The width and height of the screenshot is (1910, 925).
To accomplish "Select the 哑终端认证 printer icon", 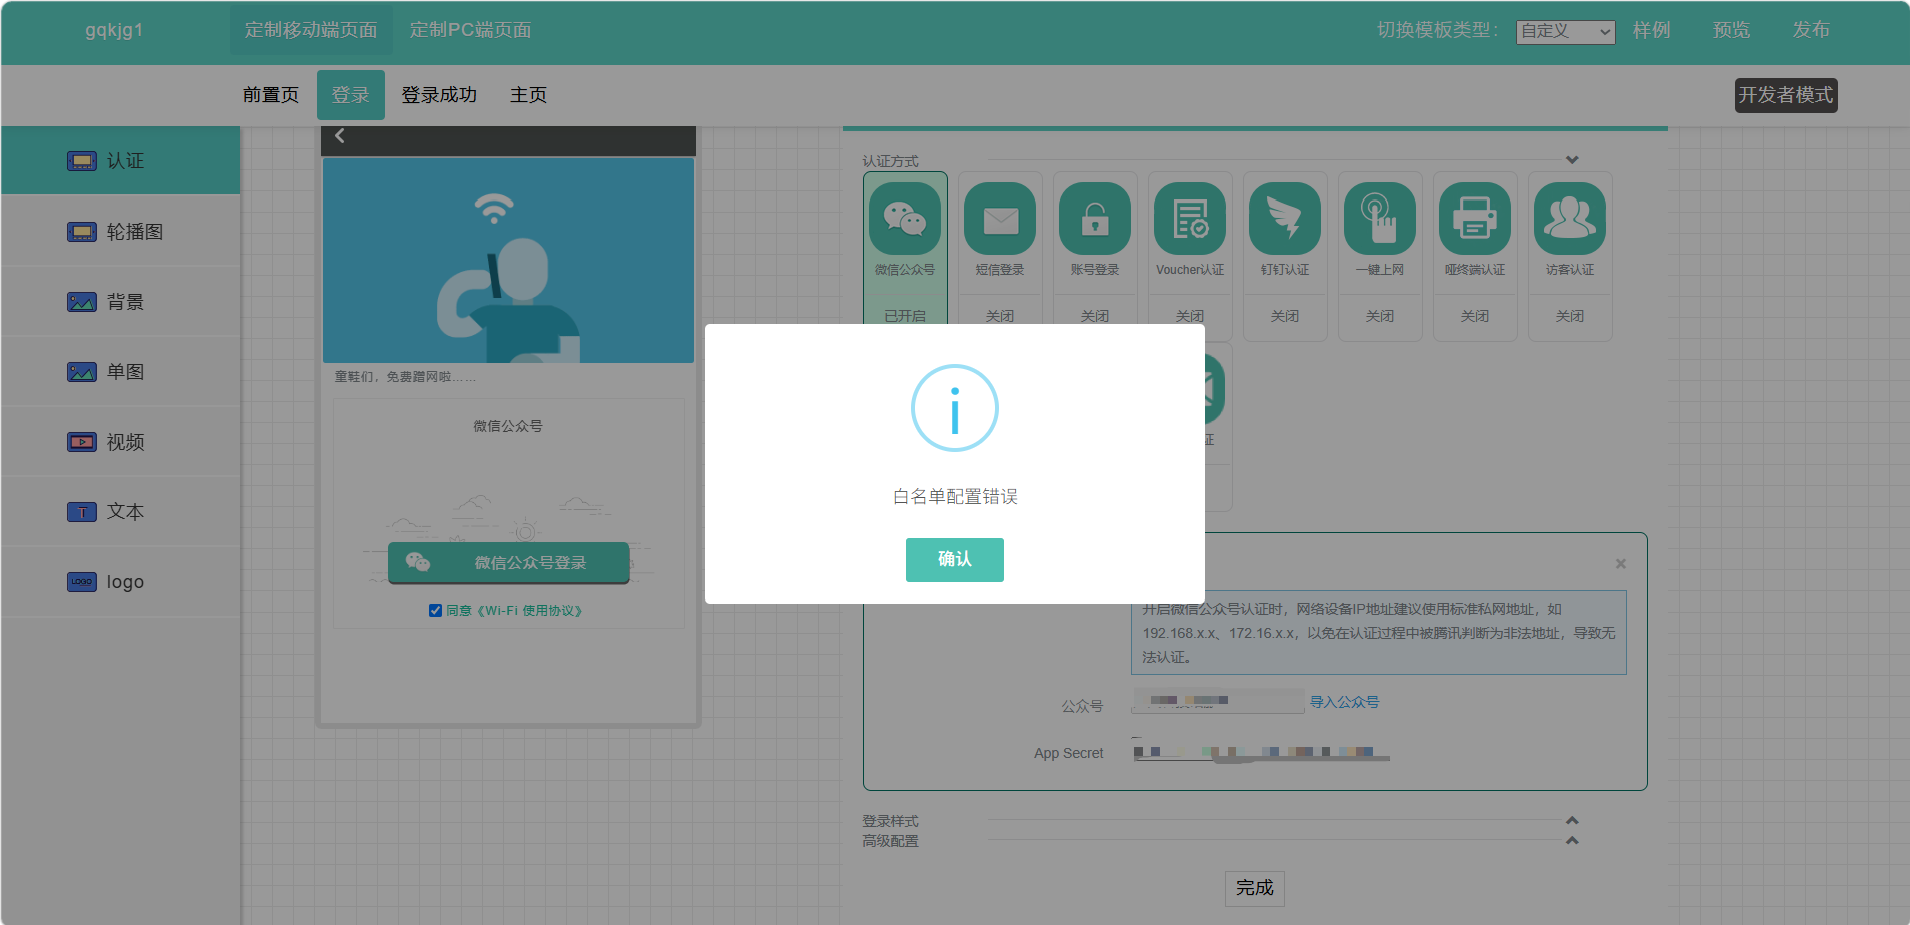I will point(1475,218).
